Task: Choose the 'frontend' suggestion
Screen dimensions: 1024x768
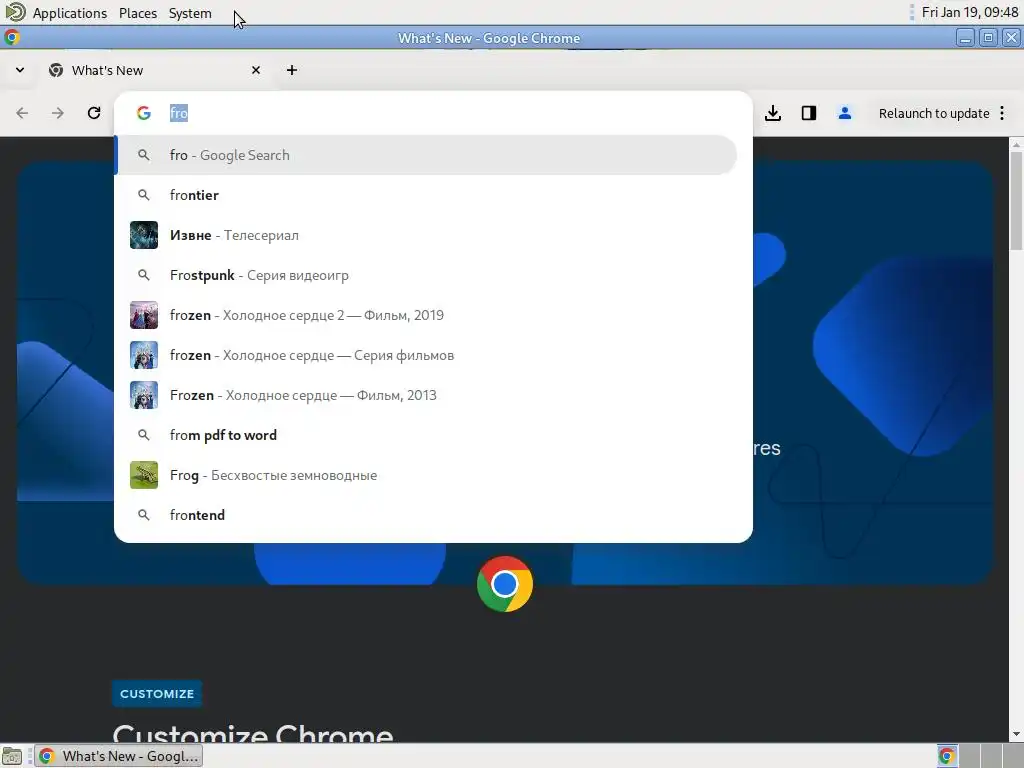Action: tap(426, 515)
